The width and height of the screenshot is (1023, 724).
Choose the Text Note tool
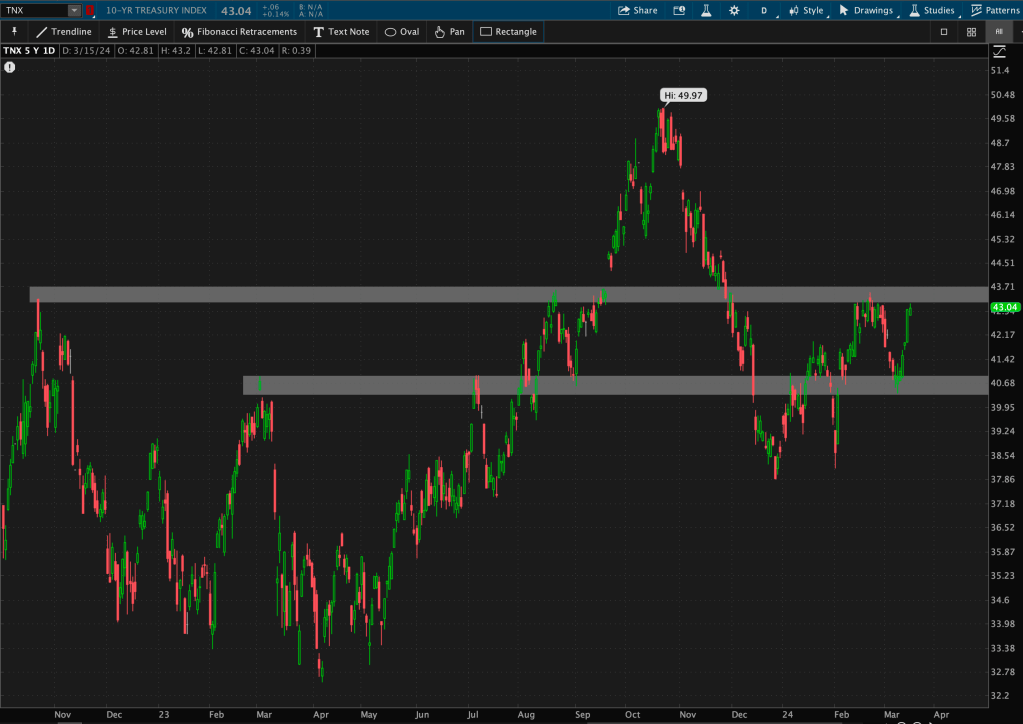tap(341, 32)
